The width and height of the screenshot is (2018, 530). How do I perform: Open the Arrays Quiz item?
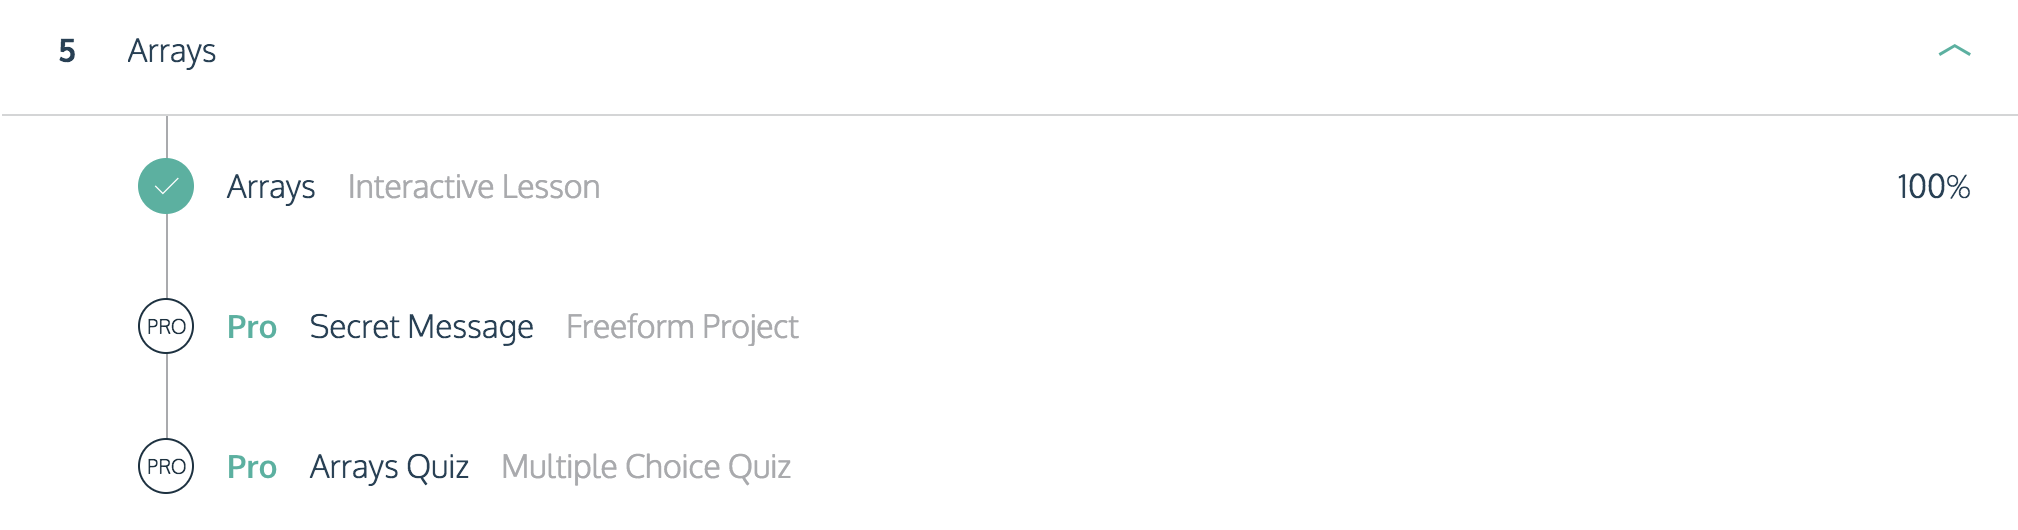(x=389, y=467)
